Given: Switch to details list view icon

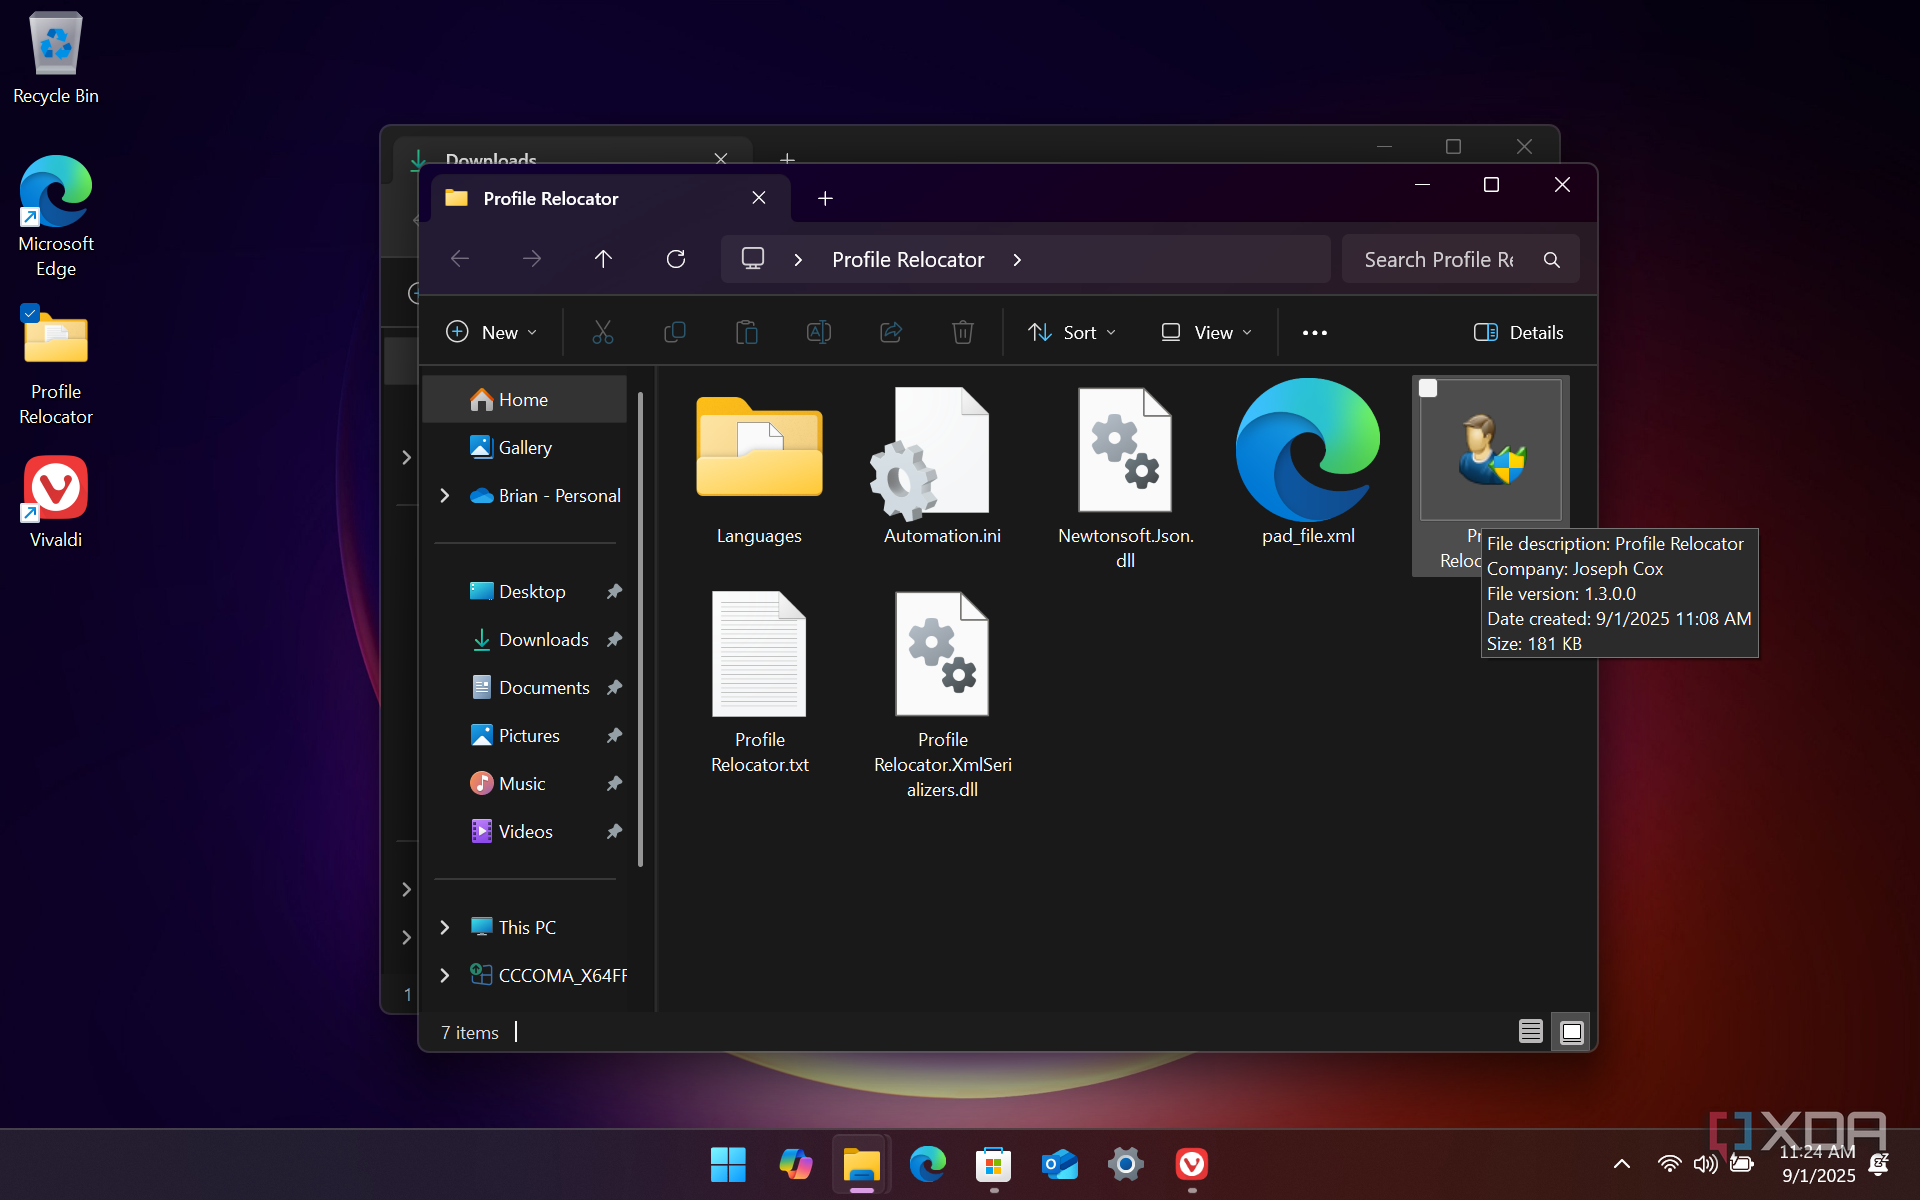Looking at the screenshot, I should pos(1530,1032).
